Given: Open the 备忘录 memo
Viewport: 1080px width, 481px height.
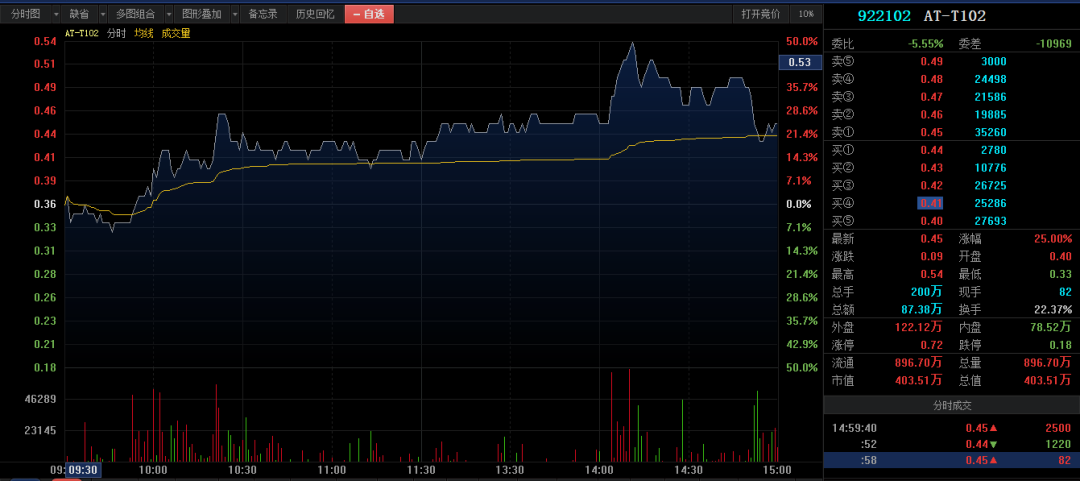Looking at the screenshot, I should pyautogui.click(x=263, y=14).
